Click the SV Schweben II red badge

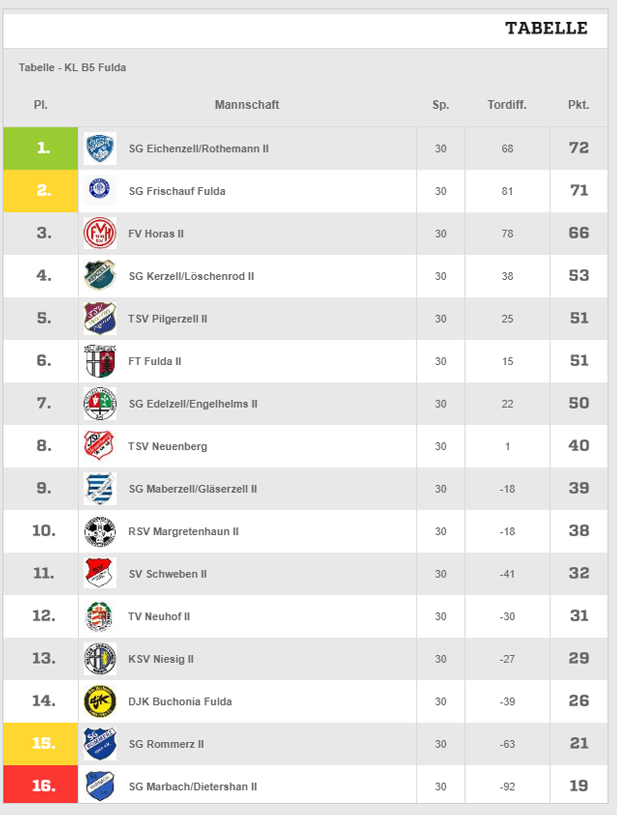click(x=100, y=574)
